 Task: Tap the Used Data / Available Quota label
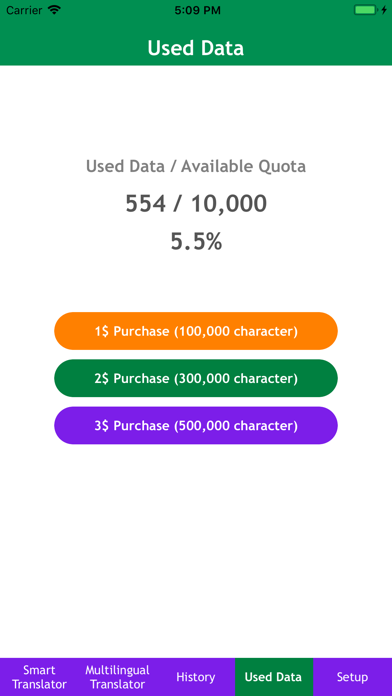point(196,166)
